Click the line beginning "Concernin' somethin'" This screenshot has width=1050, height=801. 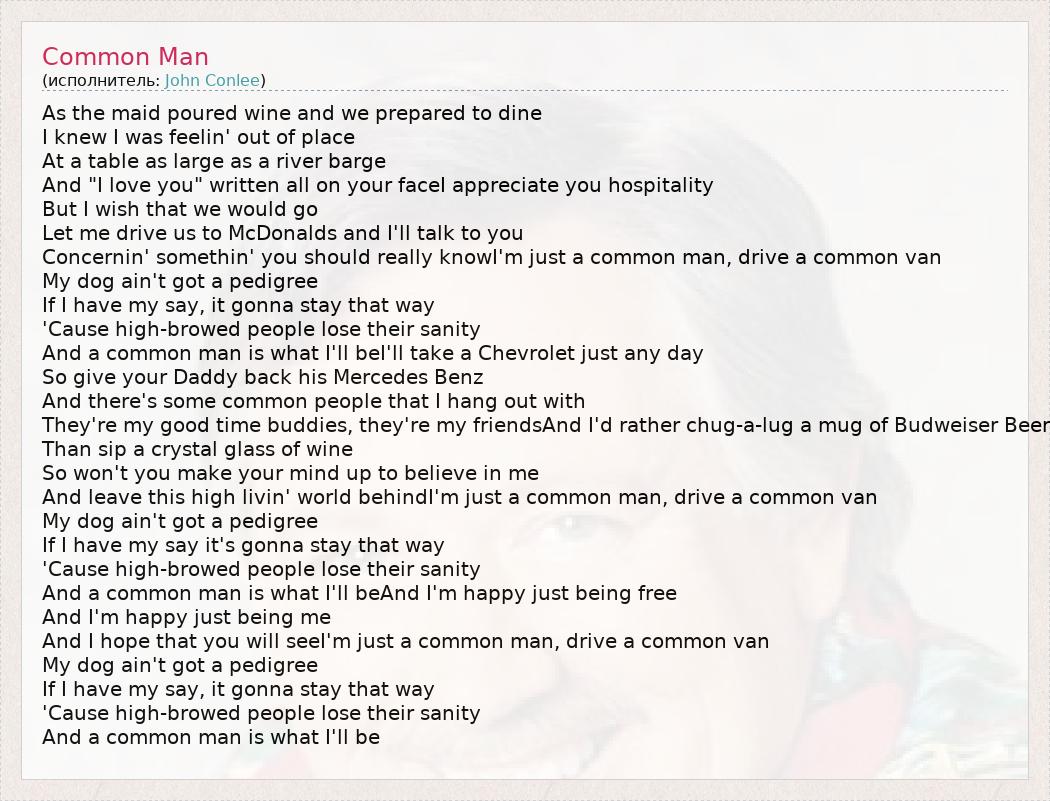(x=491, y=257)
